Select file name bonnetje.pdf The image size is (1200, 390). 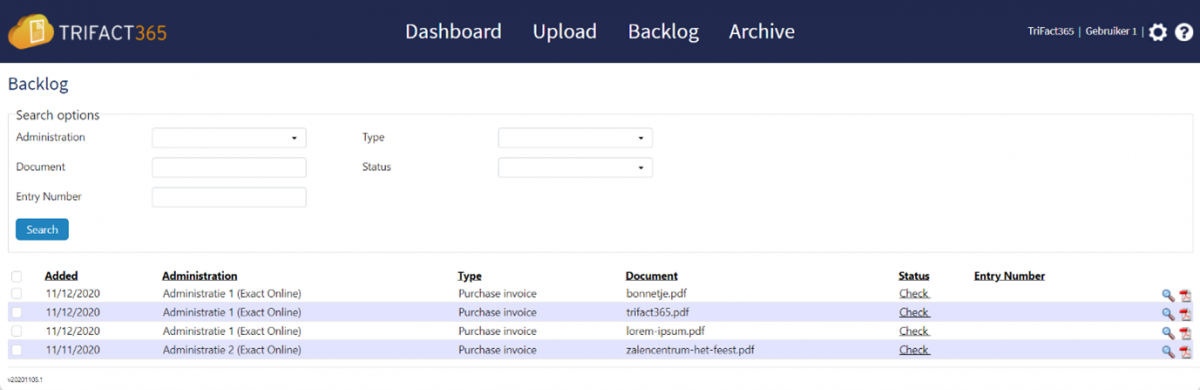[656, 294]
